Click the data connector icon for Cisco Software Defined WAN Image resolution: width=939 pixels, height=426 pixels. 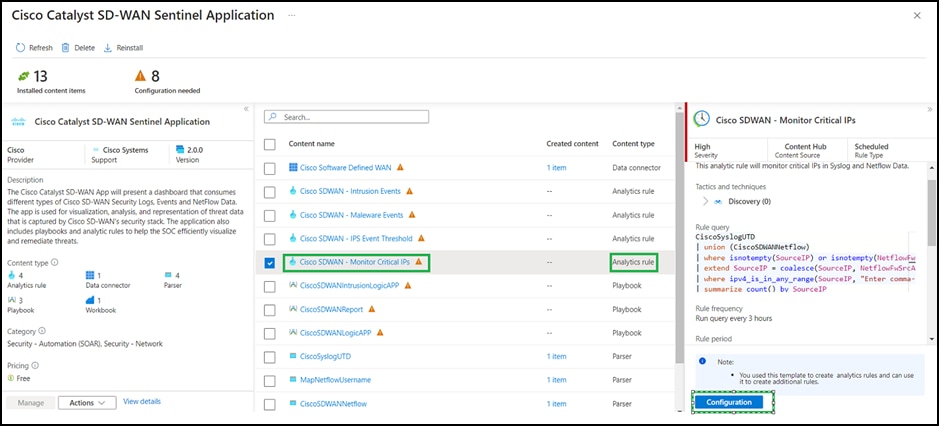click(x=293, y=167)
